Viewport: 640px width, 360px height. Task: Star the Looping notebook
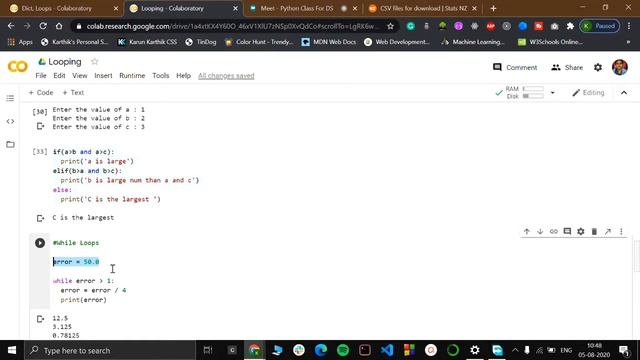click(95, 62)
